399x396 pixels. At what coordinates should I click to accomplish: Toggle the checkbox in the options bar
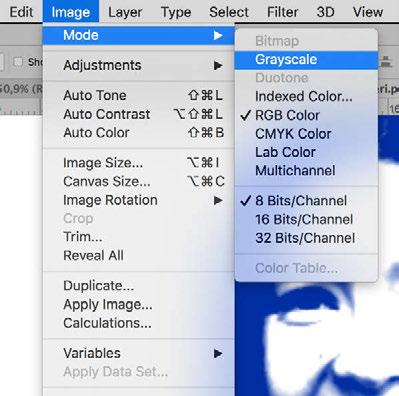click(x=18, y=62)
